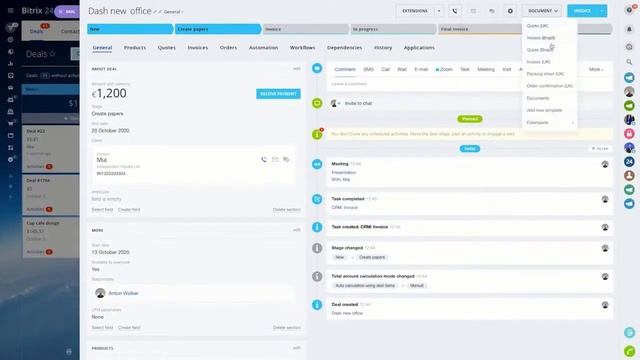Viewport: 640px width, 360px height.
Task: Click the phone call icon in deal header
Action: click(x=455, y=11)
